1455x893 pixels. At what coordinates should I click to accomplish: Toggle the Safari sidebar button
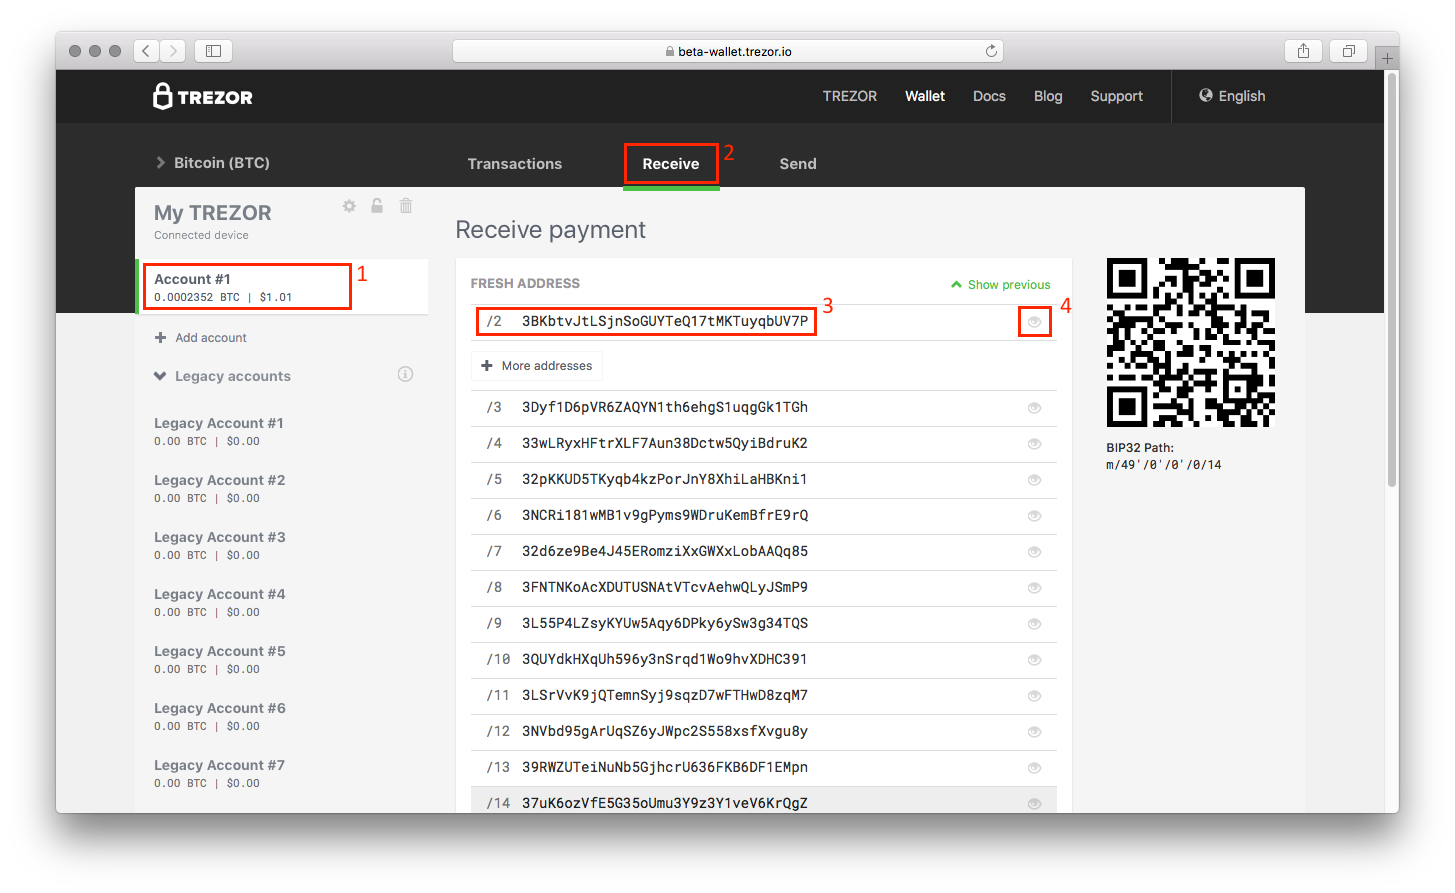213,50
